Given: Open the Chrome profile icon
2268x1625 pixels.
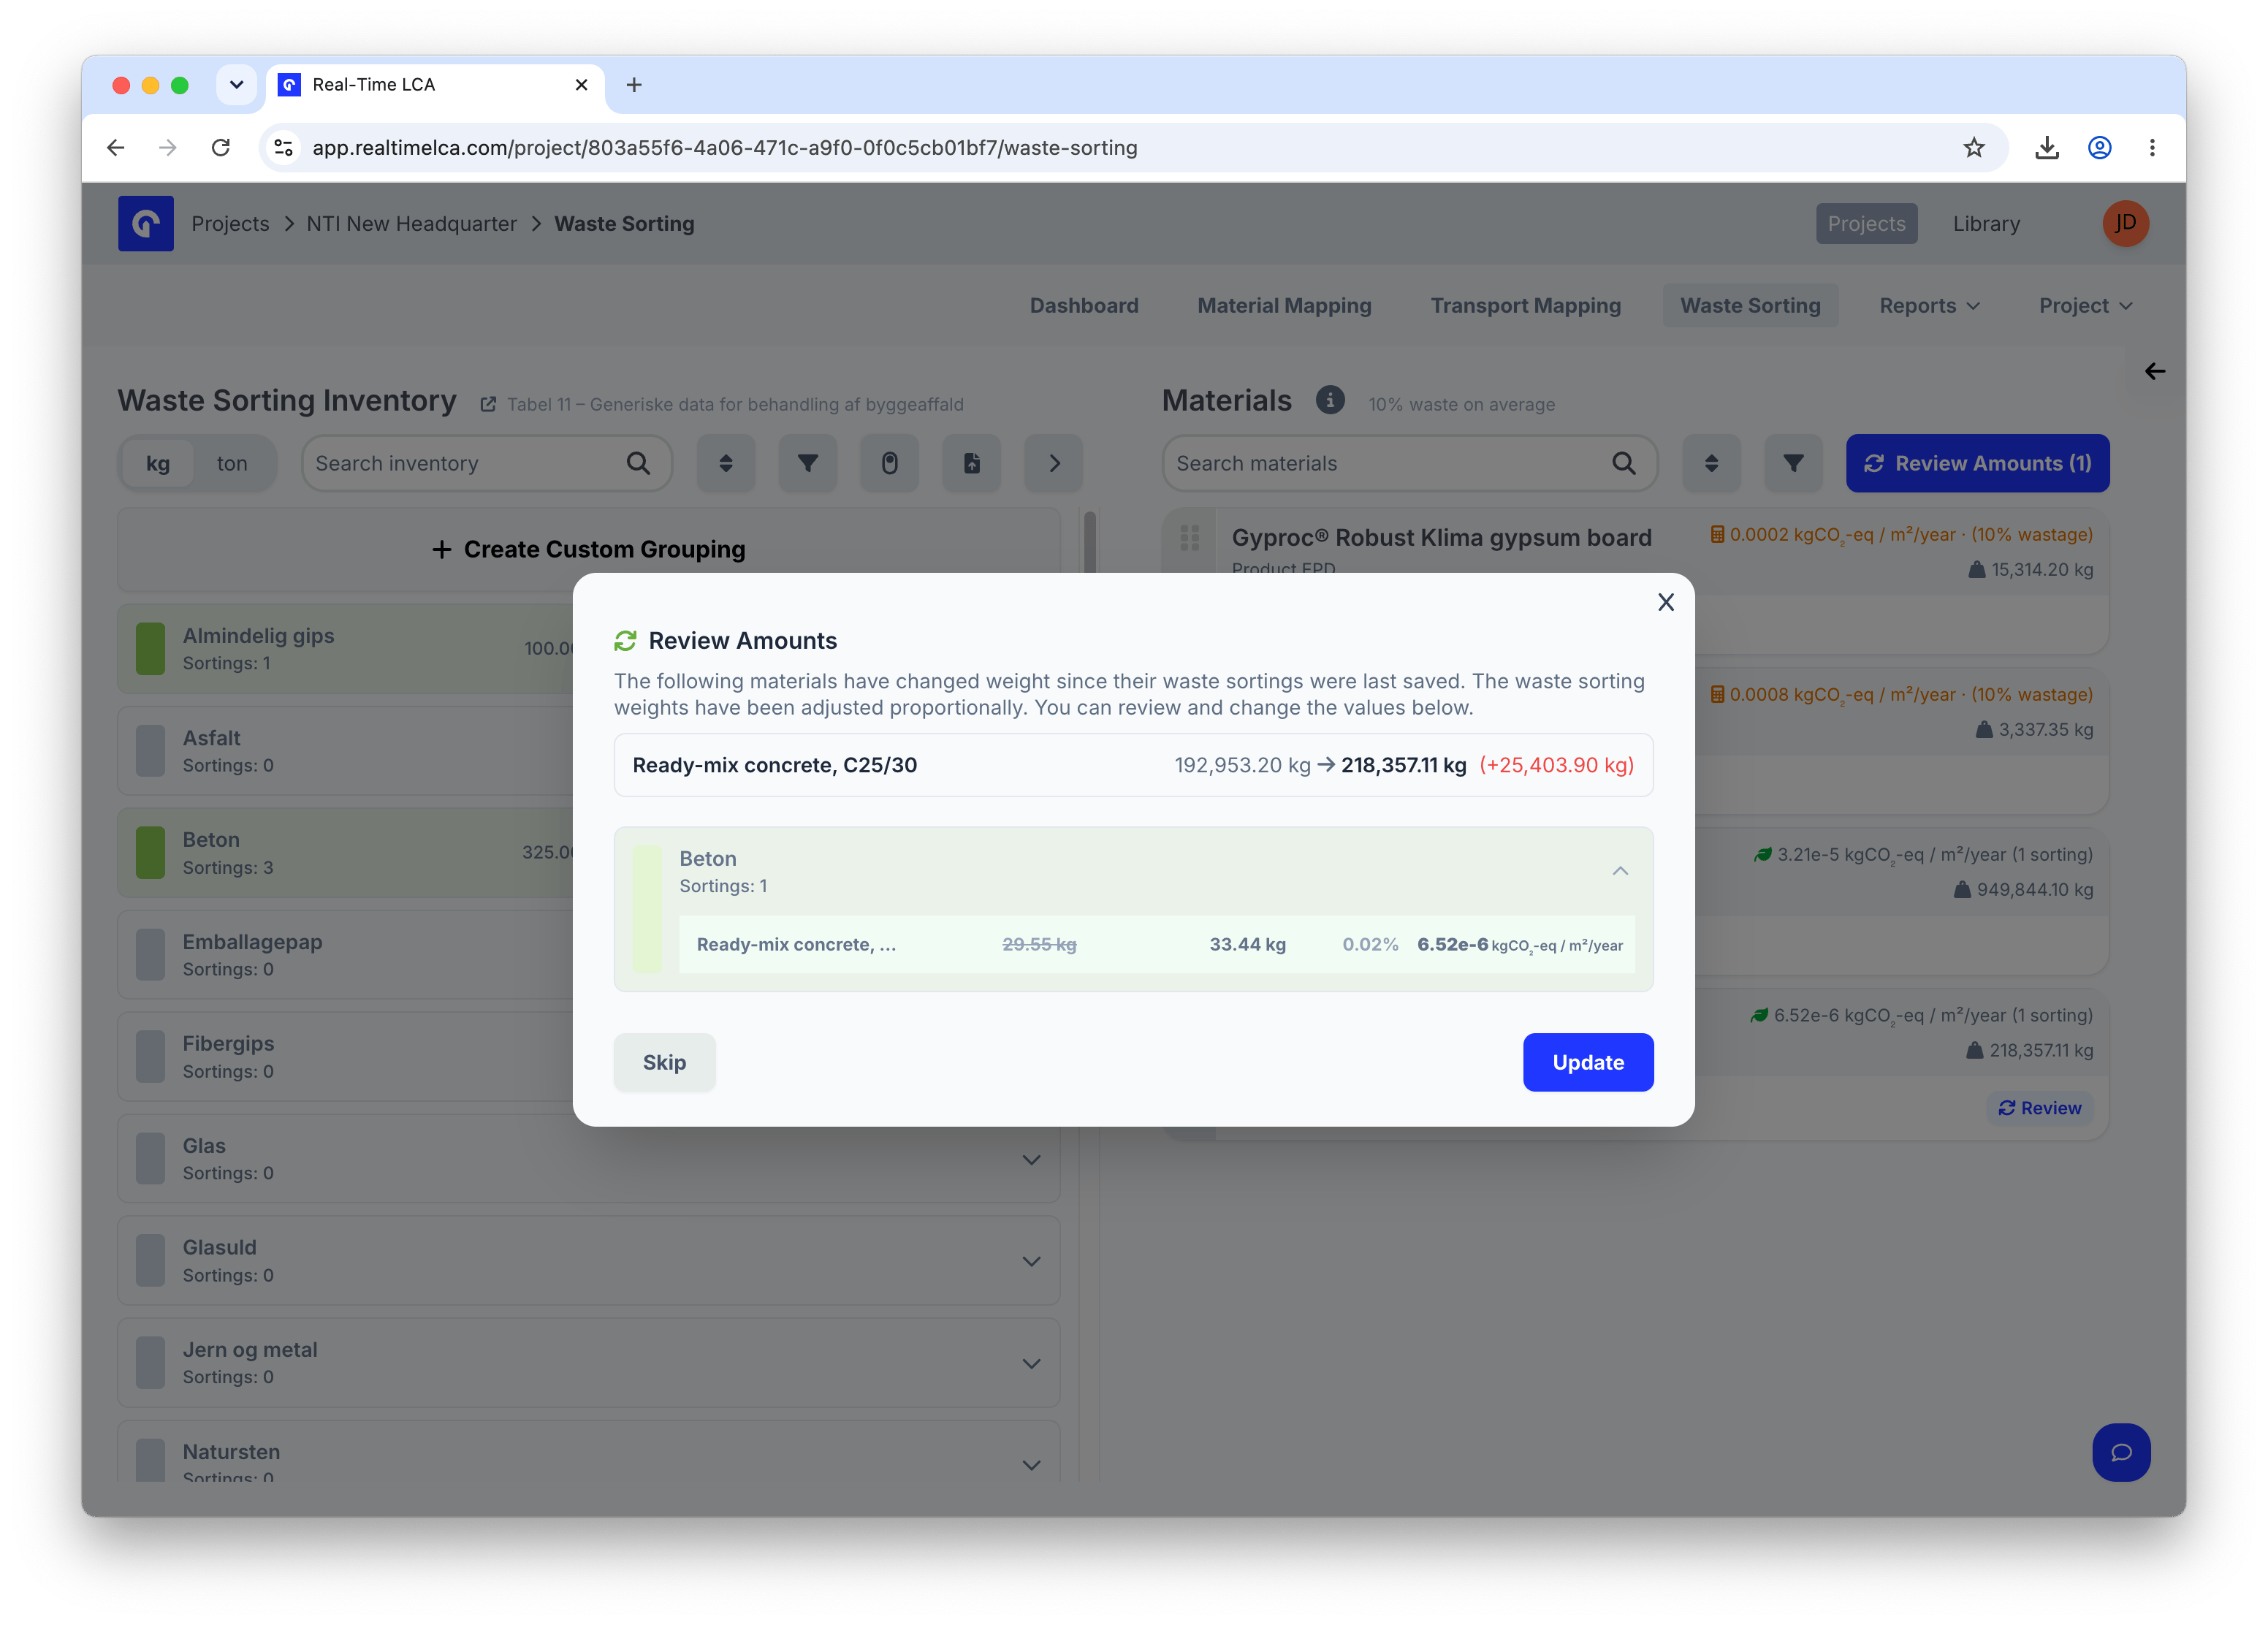Looking at the screenshot, I should [x=2099, y=148].
